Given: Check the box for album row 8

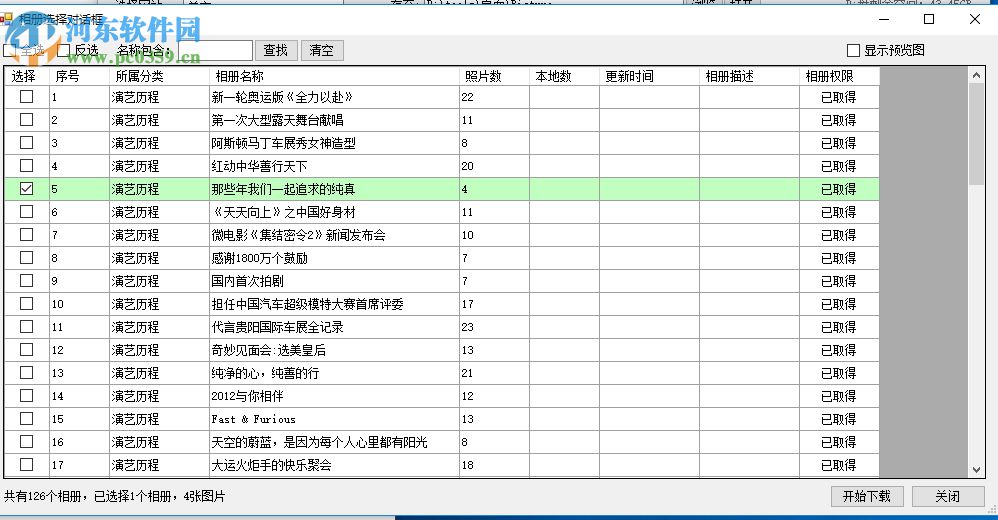Looking at the screenshot, I should pyautogui.click(x=26, y=257).
